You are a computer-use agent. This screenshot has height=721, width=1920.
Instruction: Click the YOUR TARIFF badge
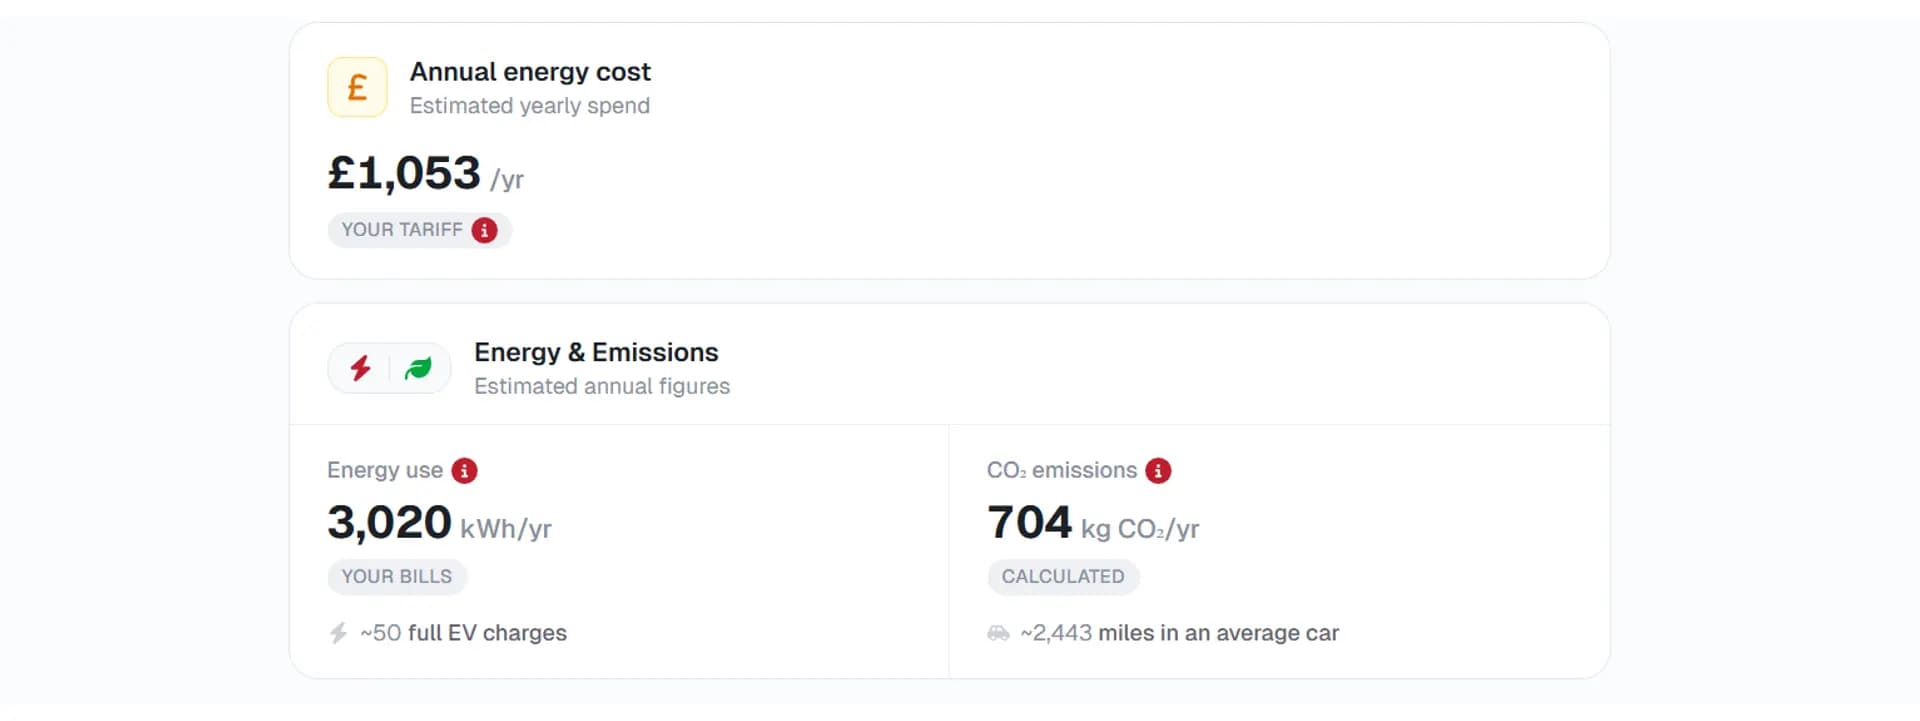[419, 230]
